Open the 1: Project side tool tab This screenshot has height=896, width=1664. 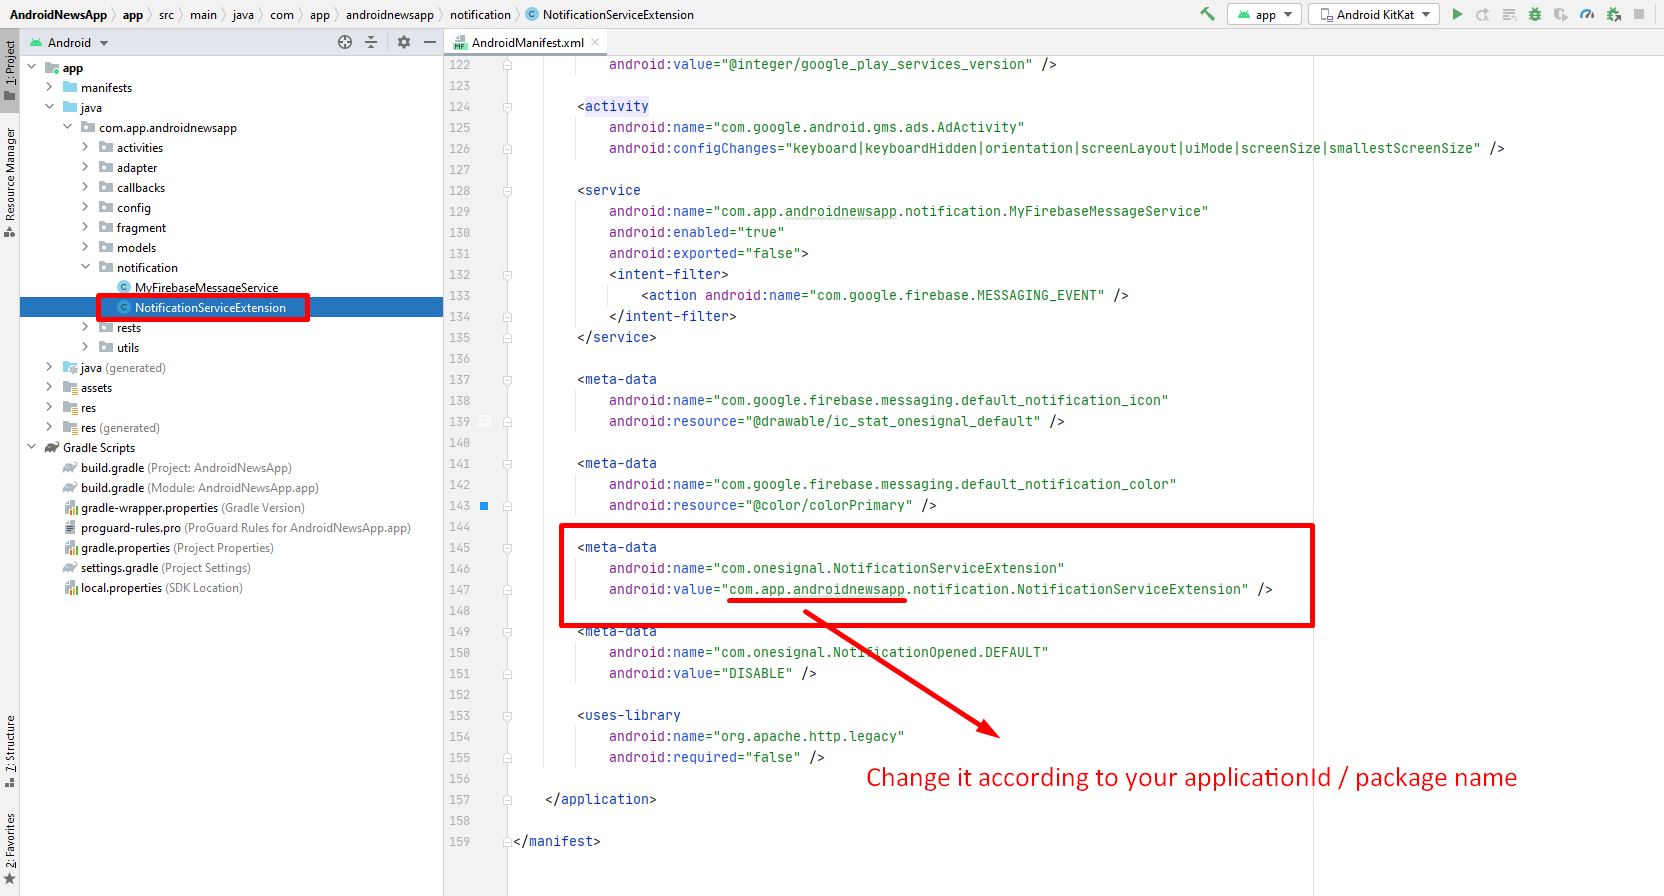tap(10, 70)
